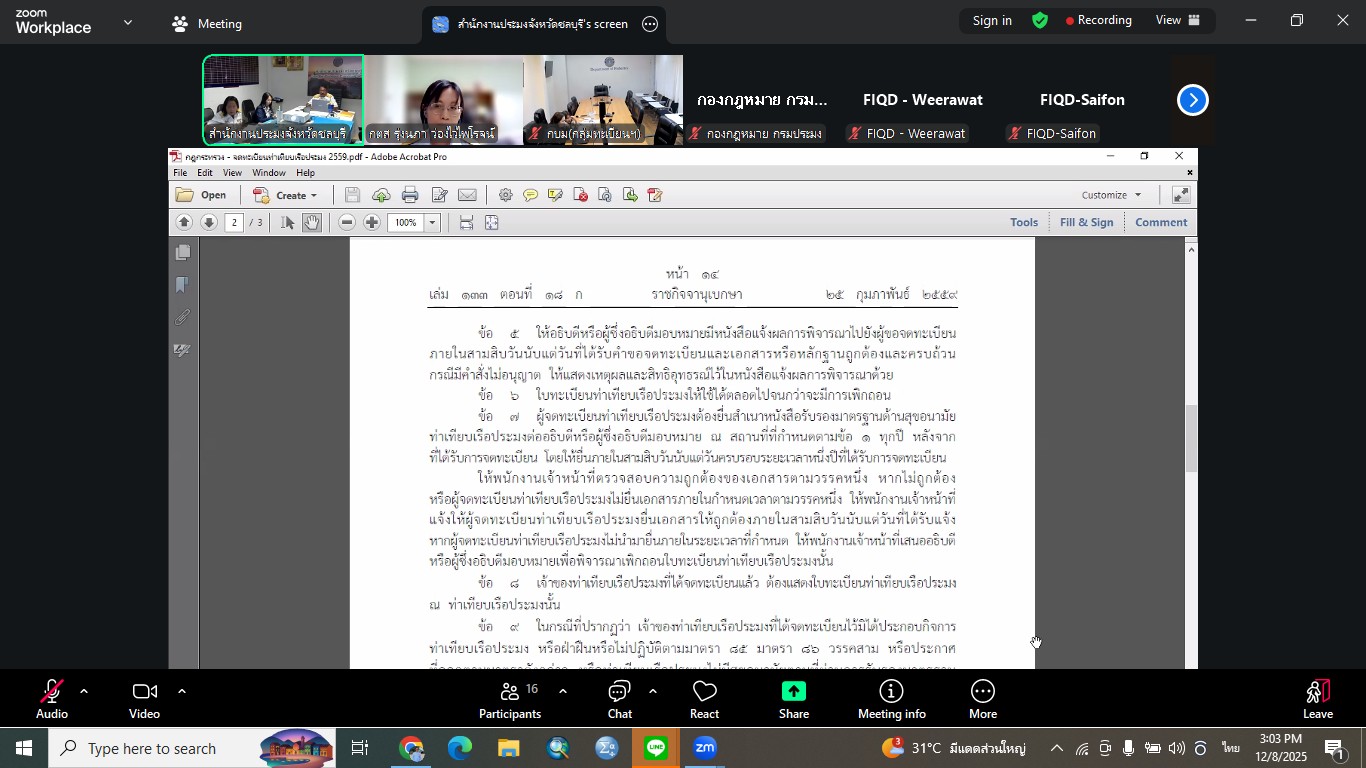Open React emoji reactions in Zoom
This screenshot has height=768, width=1366.
tap(704, 699)
